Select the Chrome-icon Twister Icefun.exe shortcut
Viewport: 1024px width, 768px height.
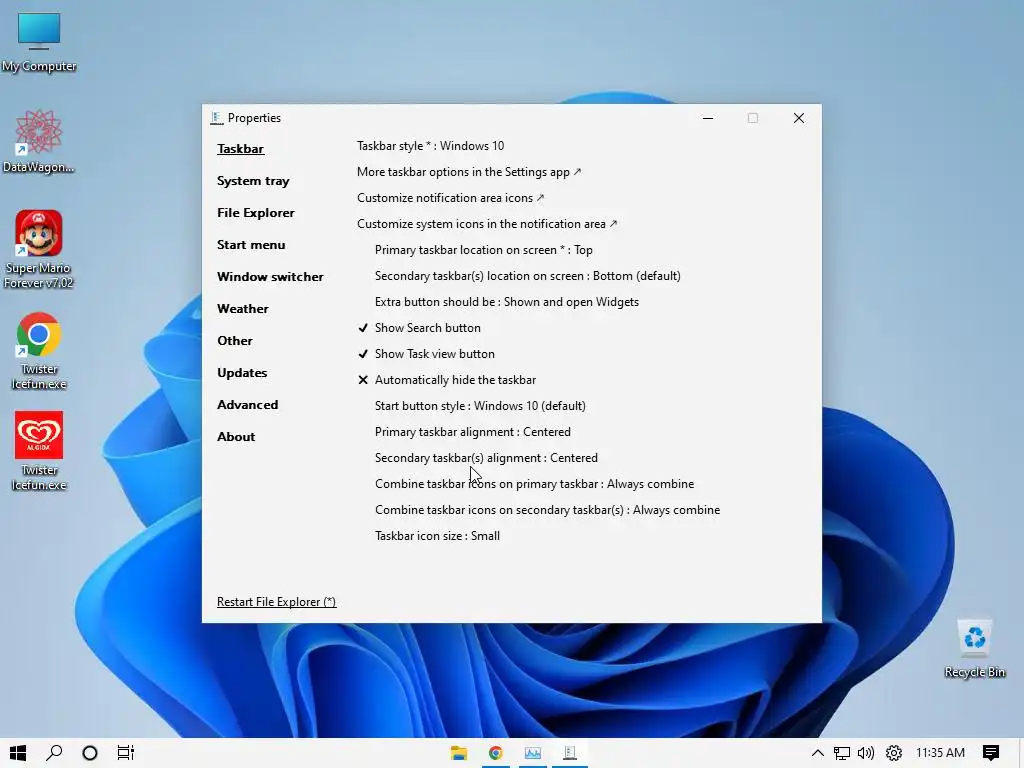coord(39,351)
